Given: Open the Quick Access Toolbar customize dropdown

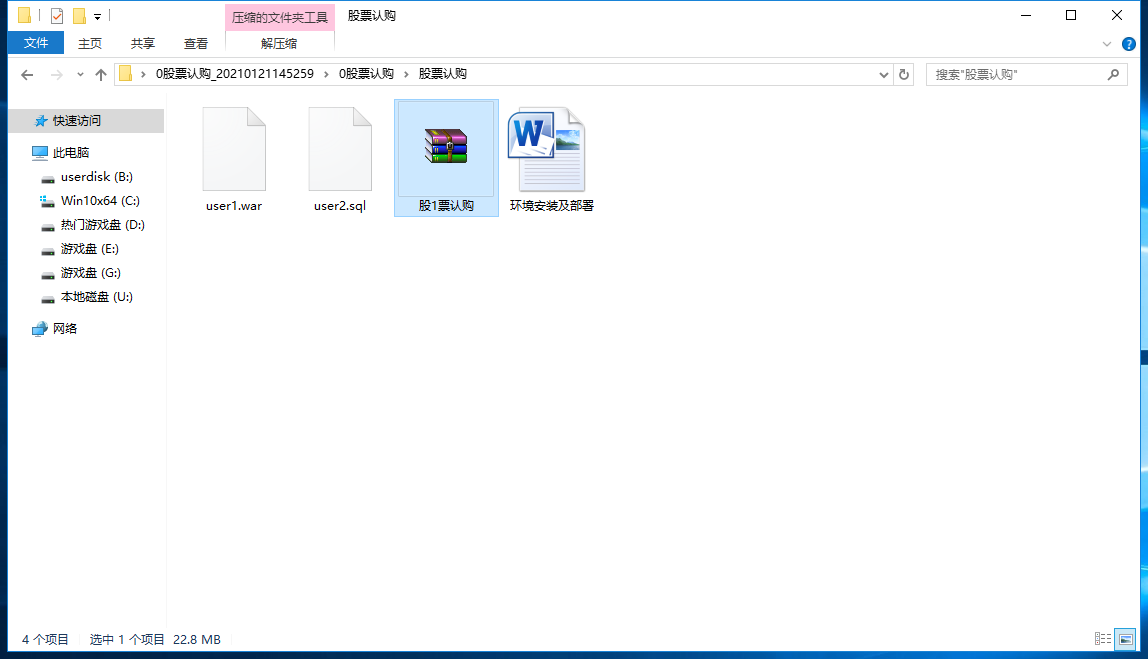Looking at the screenshot, I should pos(97,16).
